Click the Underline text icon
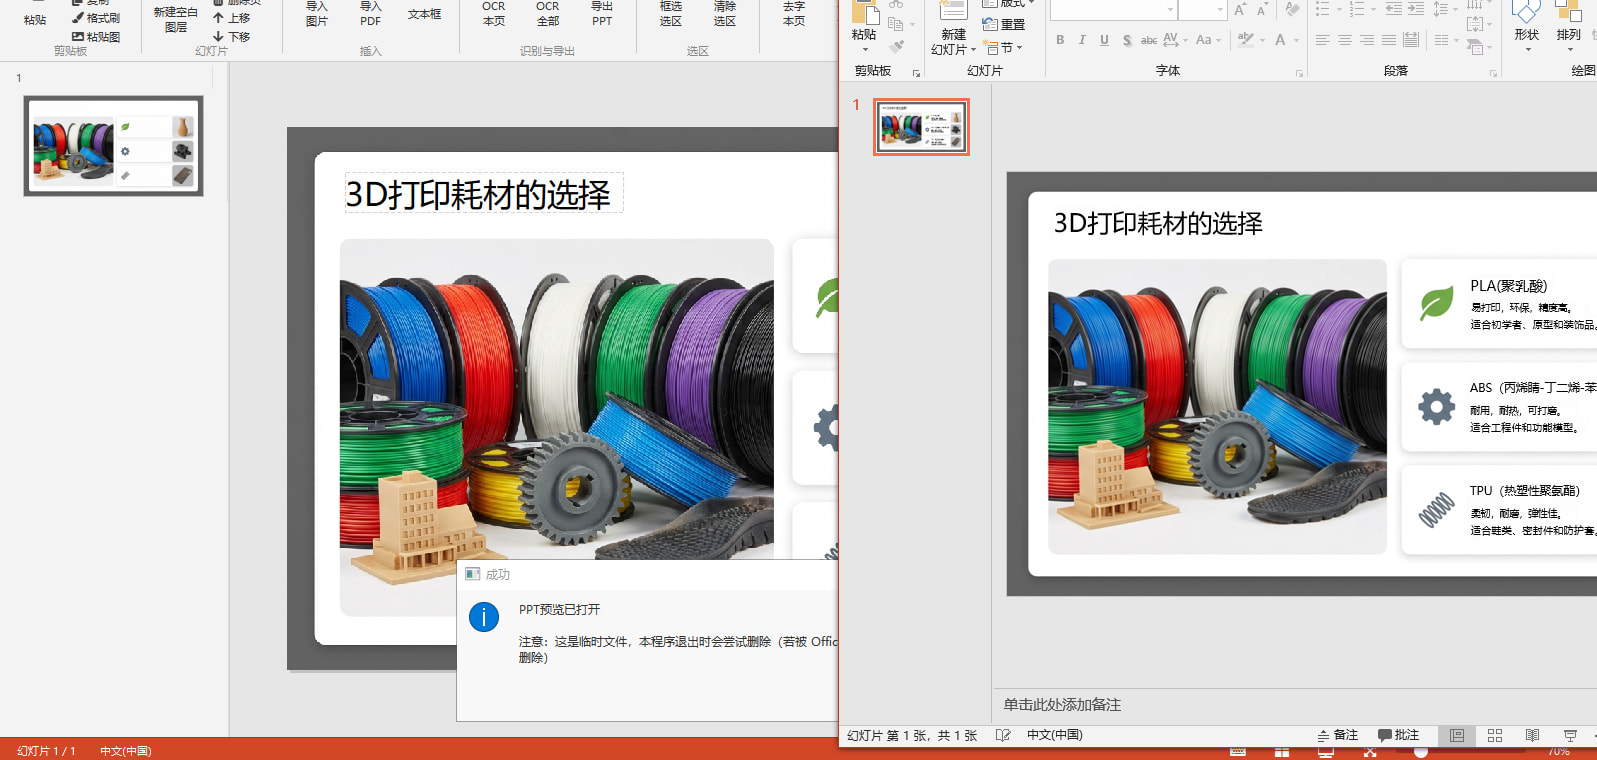1597x760 pixels. click(1104, 40)
